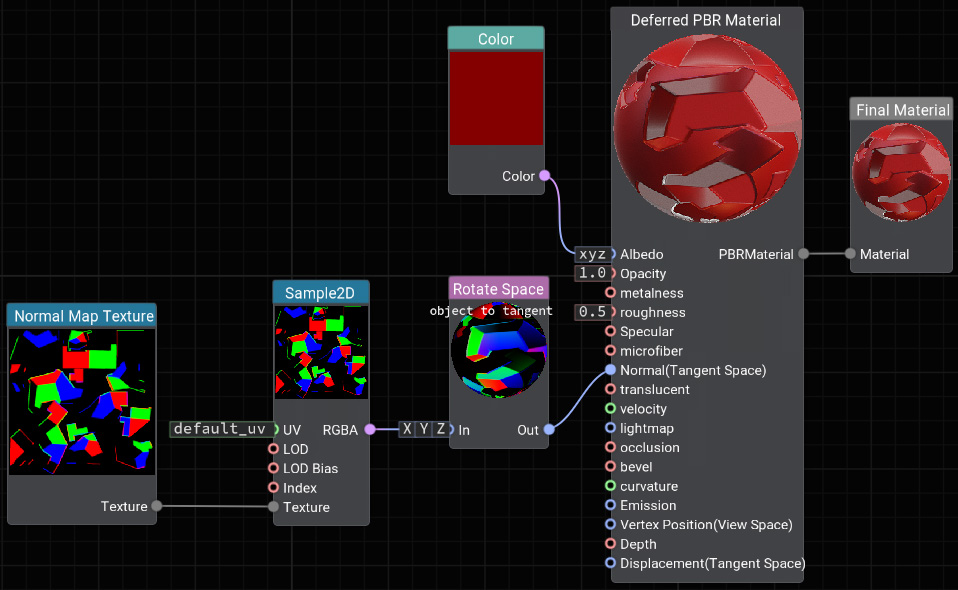Click the microfiber input port

[610, 351]
